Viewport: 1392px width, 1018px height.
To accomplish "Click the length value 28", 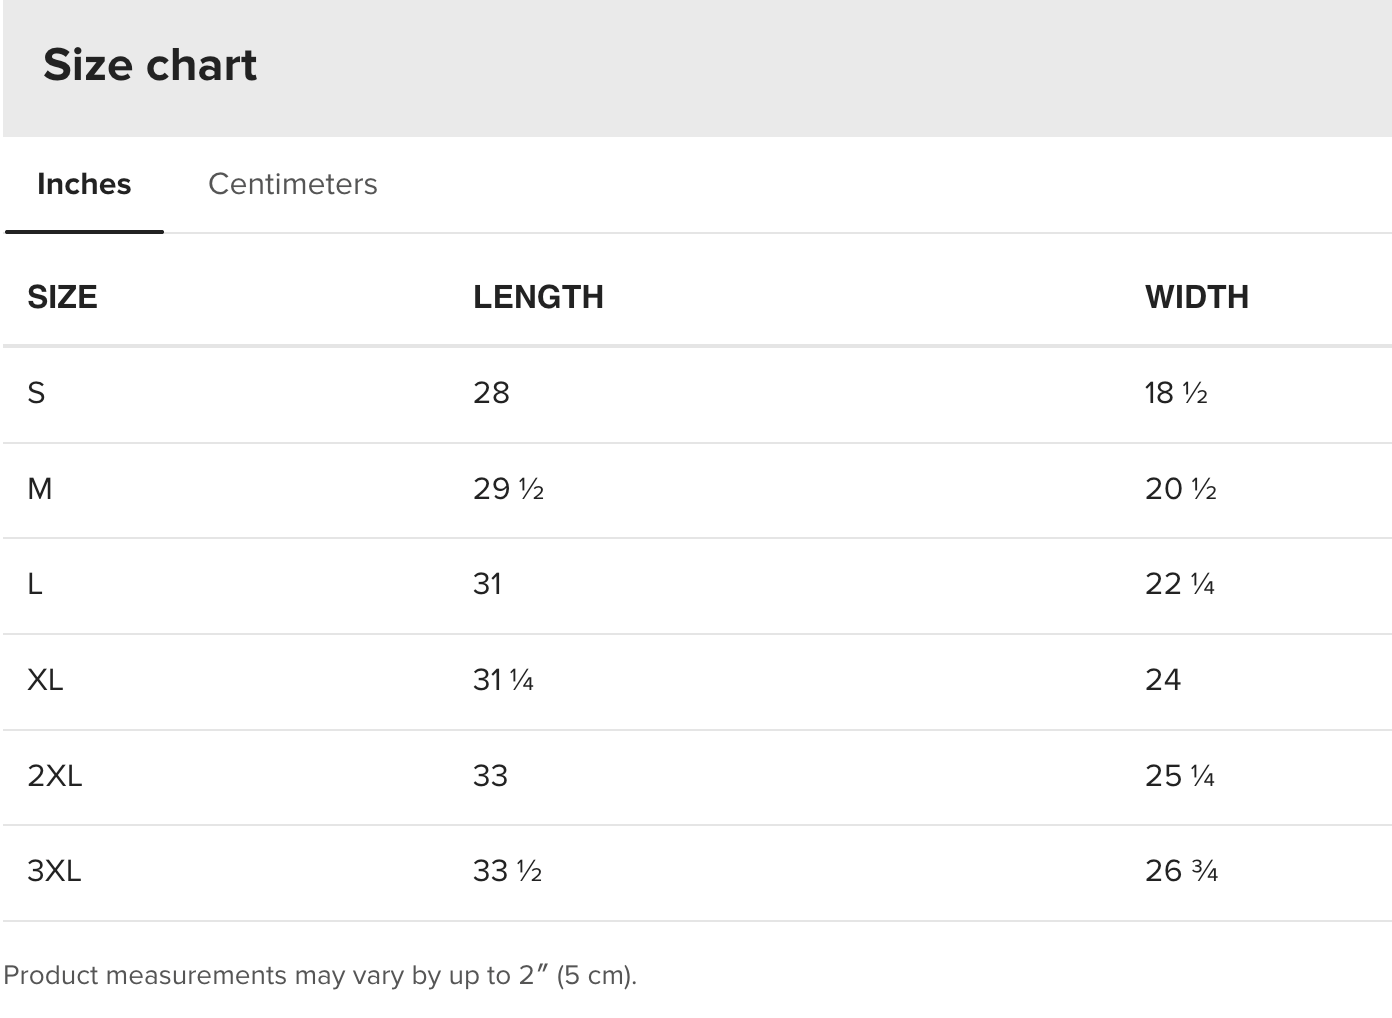I will (x=491, y=393).
